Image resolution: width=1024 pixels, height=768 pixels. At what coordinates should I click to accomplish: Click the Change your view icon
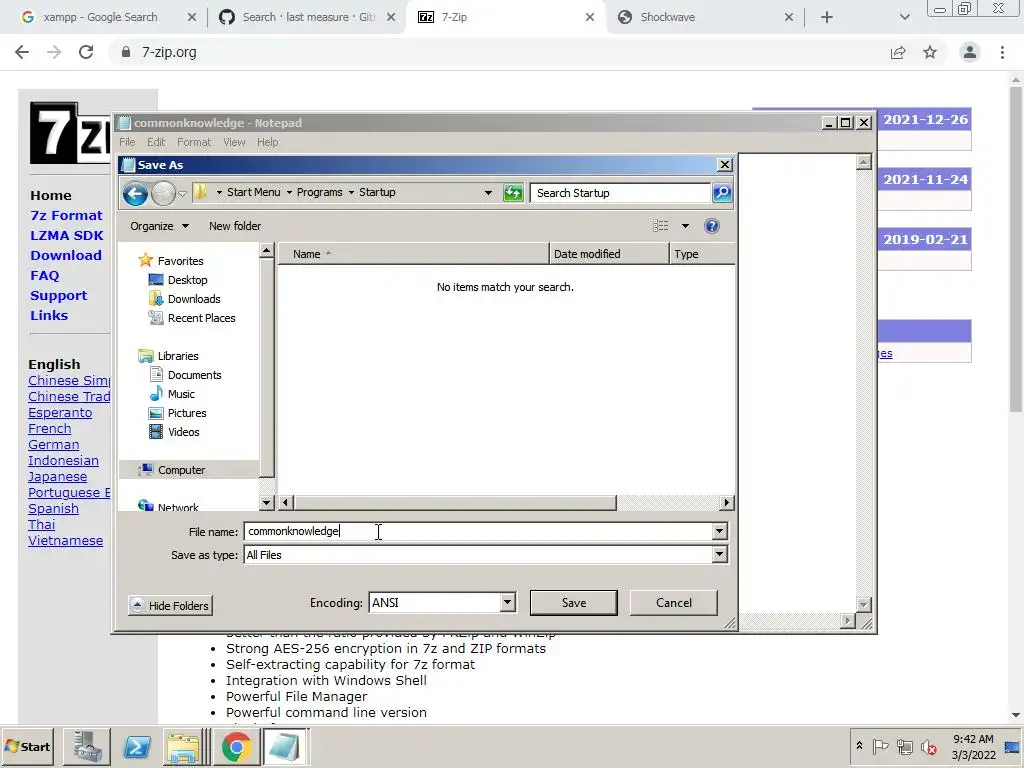tap(661, 226)
